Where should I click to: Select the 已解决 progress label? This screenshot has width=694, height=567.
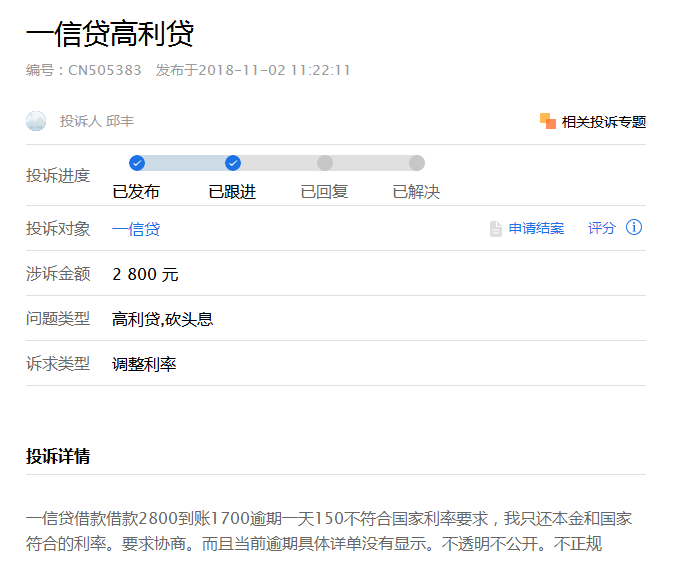tap(416, 192)
